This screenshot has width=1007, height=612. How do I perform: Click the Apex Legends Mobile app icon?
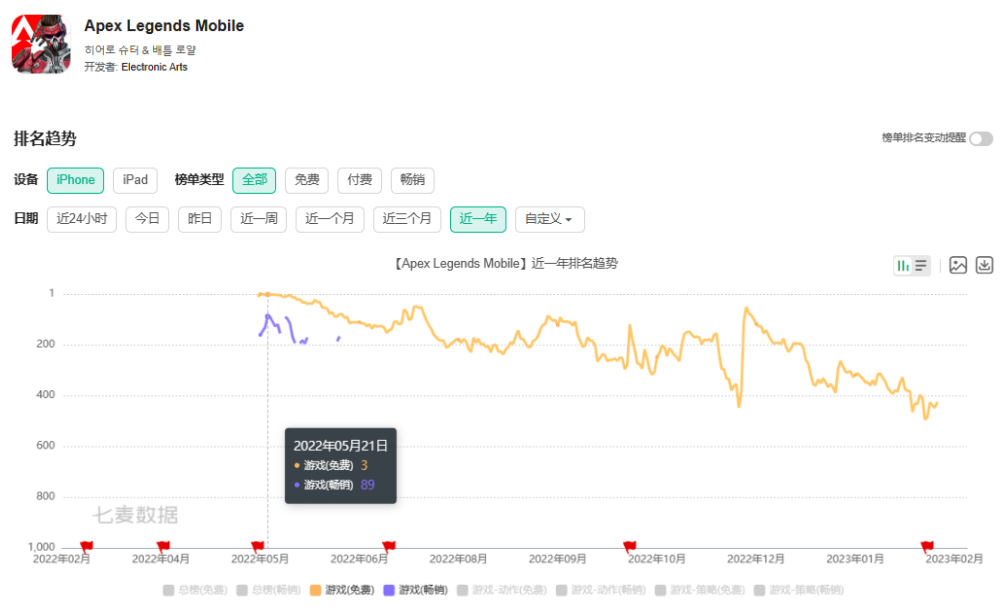click(x=41, y=44)
